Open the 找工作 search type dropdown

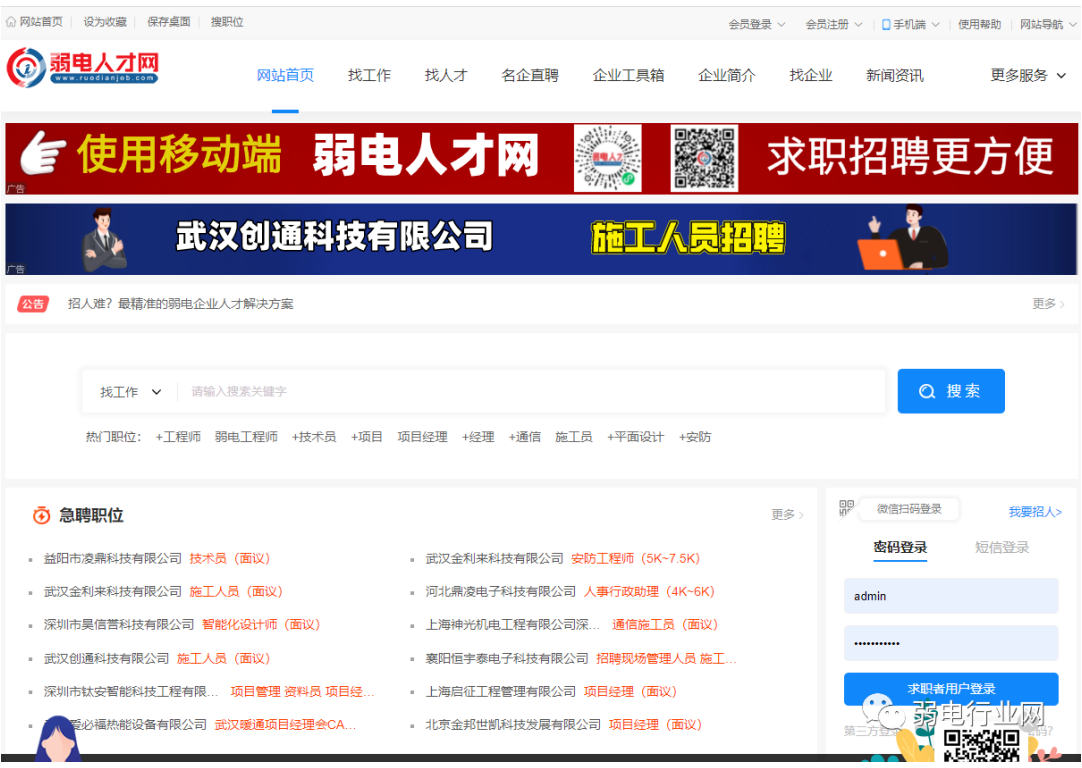pos(130,392)
